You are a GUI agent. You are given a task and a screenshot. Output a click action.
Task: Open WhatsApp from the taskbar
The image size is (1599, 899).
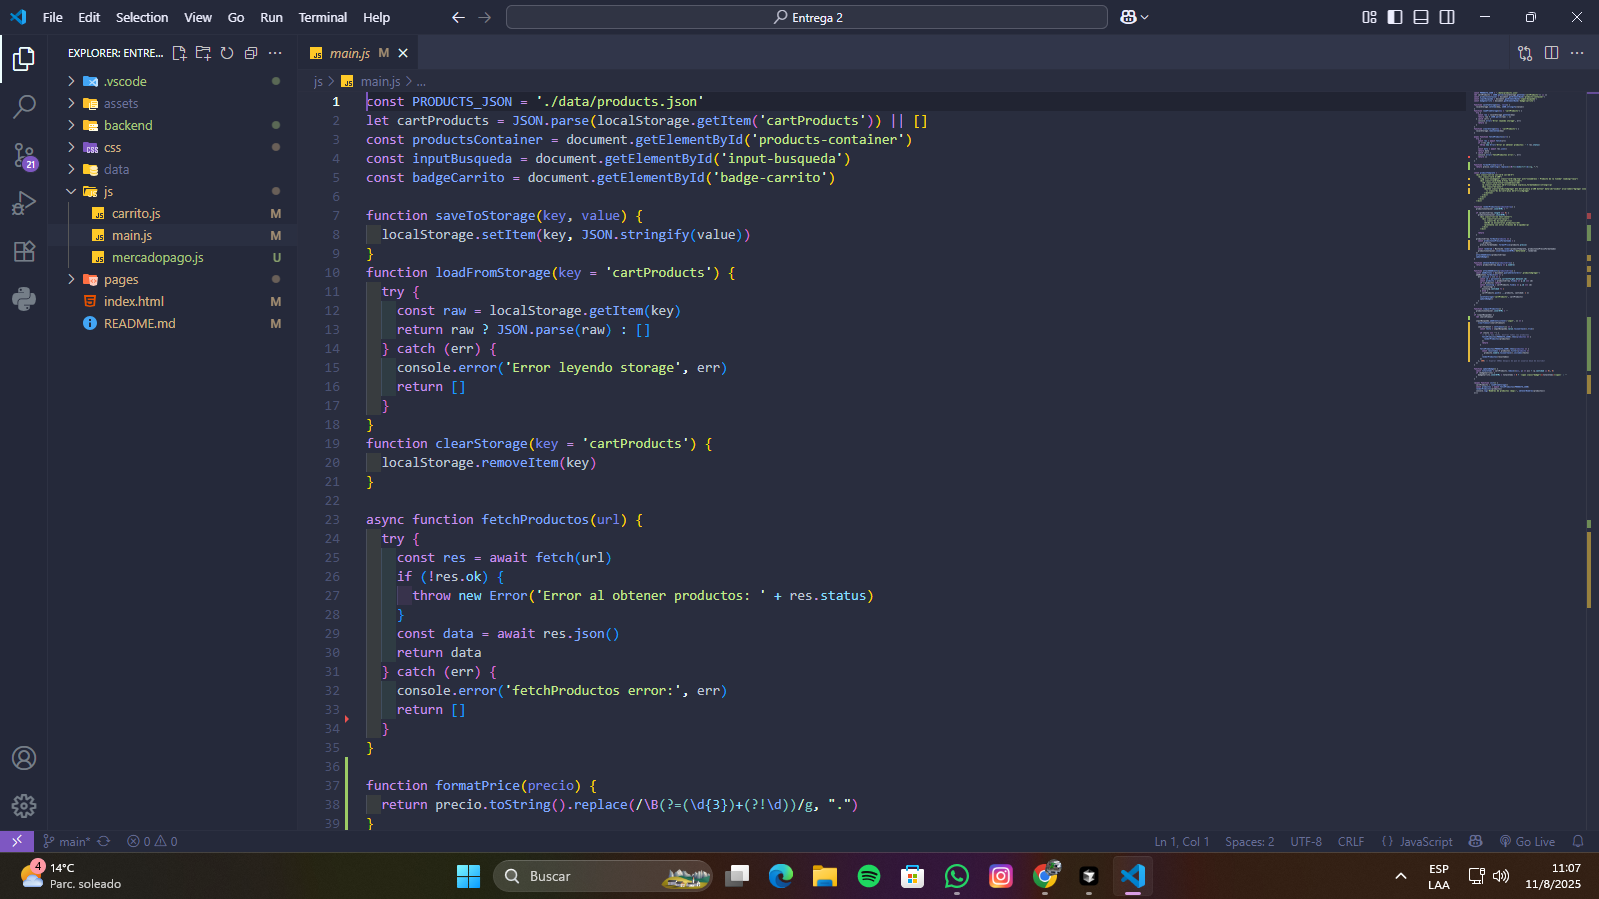(x=957, y=876)
